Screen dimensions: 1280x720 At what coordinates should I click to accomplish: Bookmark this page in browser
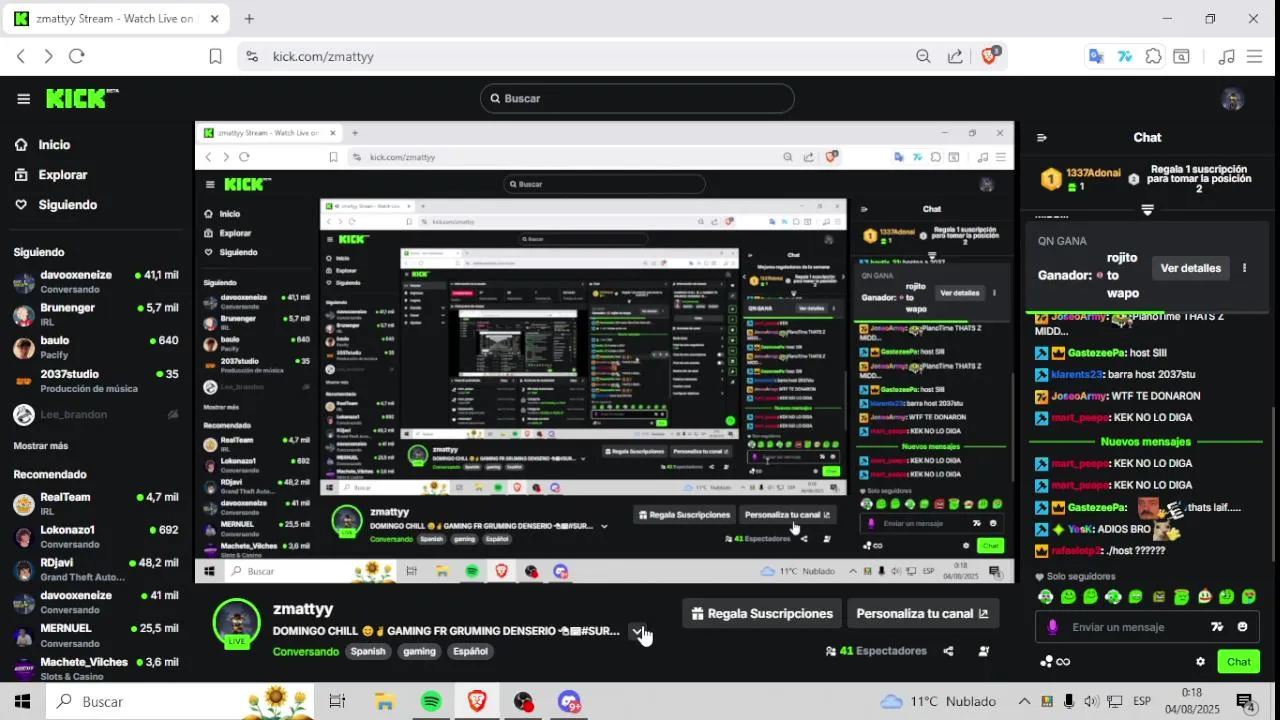point(215,57)
